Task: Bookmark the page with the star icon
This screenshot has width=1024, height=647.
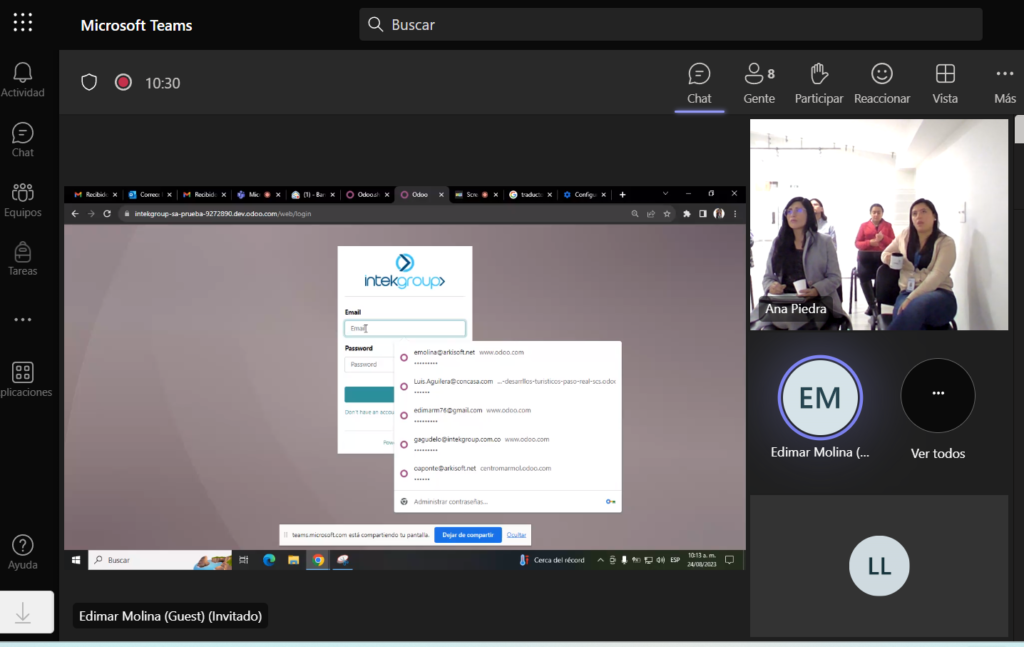Action: click(x=667, y=213)
